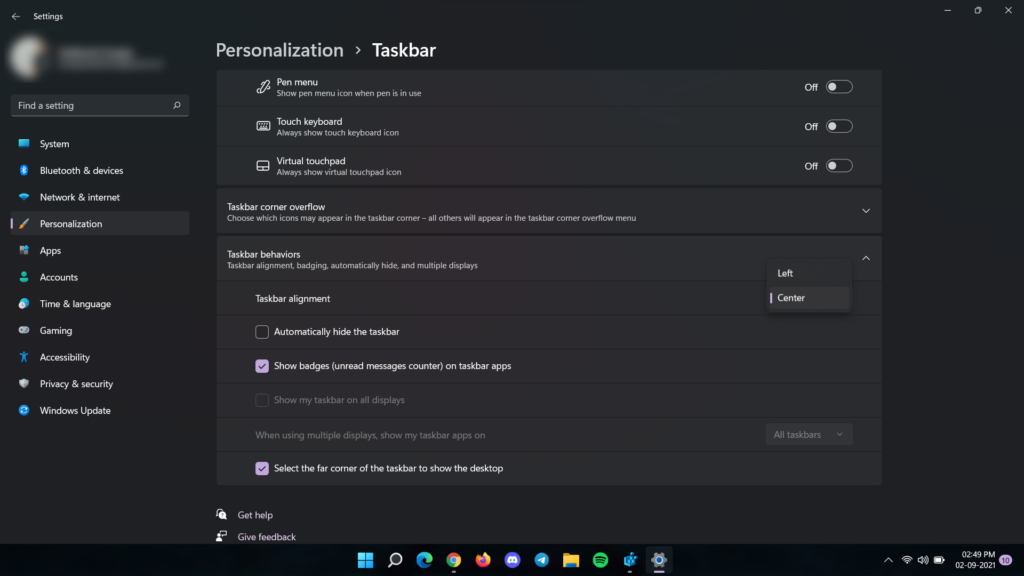This screenshot has height=576, width=1024.
Task: Expand the Taskbar corner overflow section
Action: point(866,211)
